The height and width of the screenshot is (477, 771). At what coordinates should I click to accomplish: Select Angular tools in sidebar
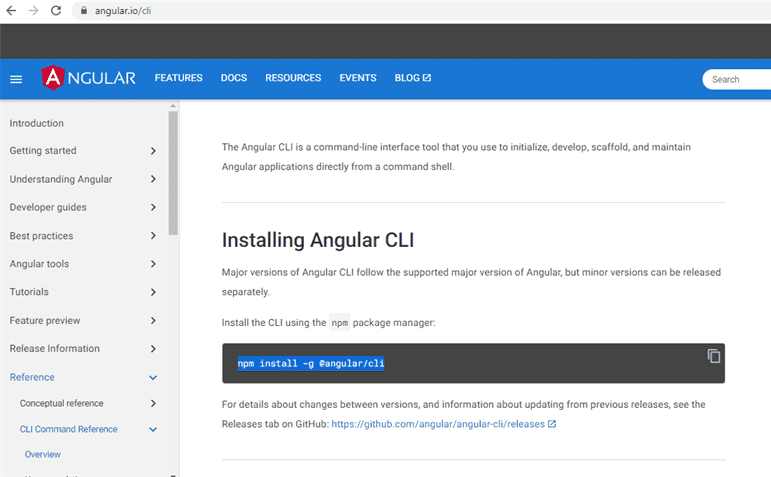[x=39, y=264]
